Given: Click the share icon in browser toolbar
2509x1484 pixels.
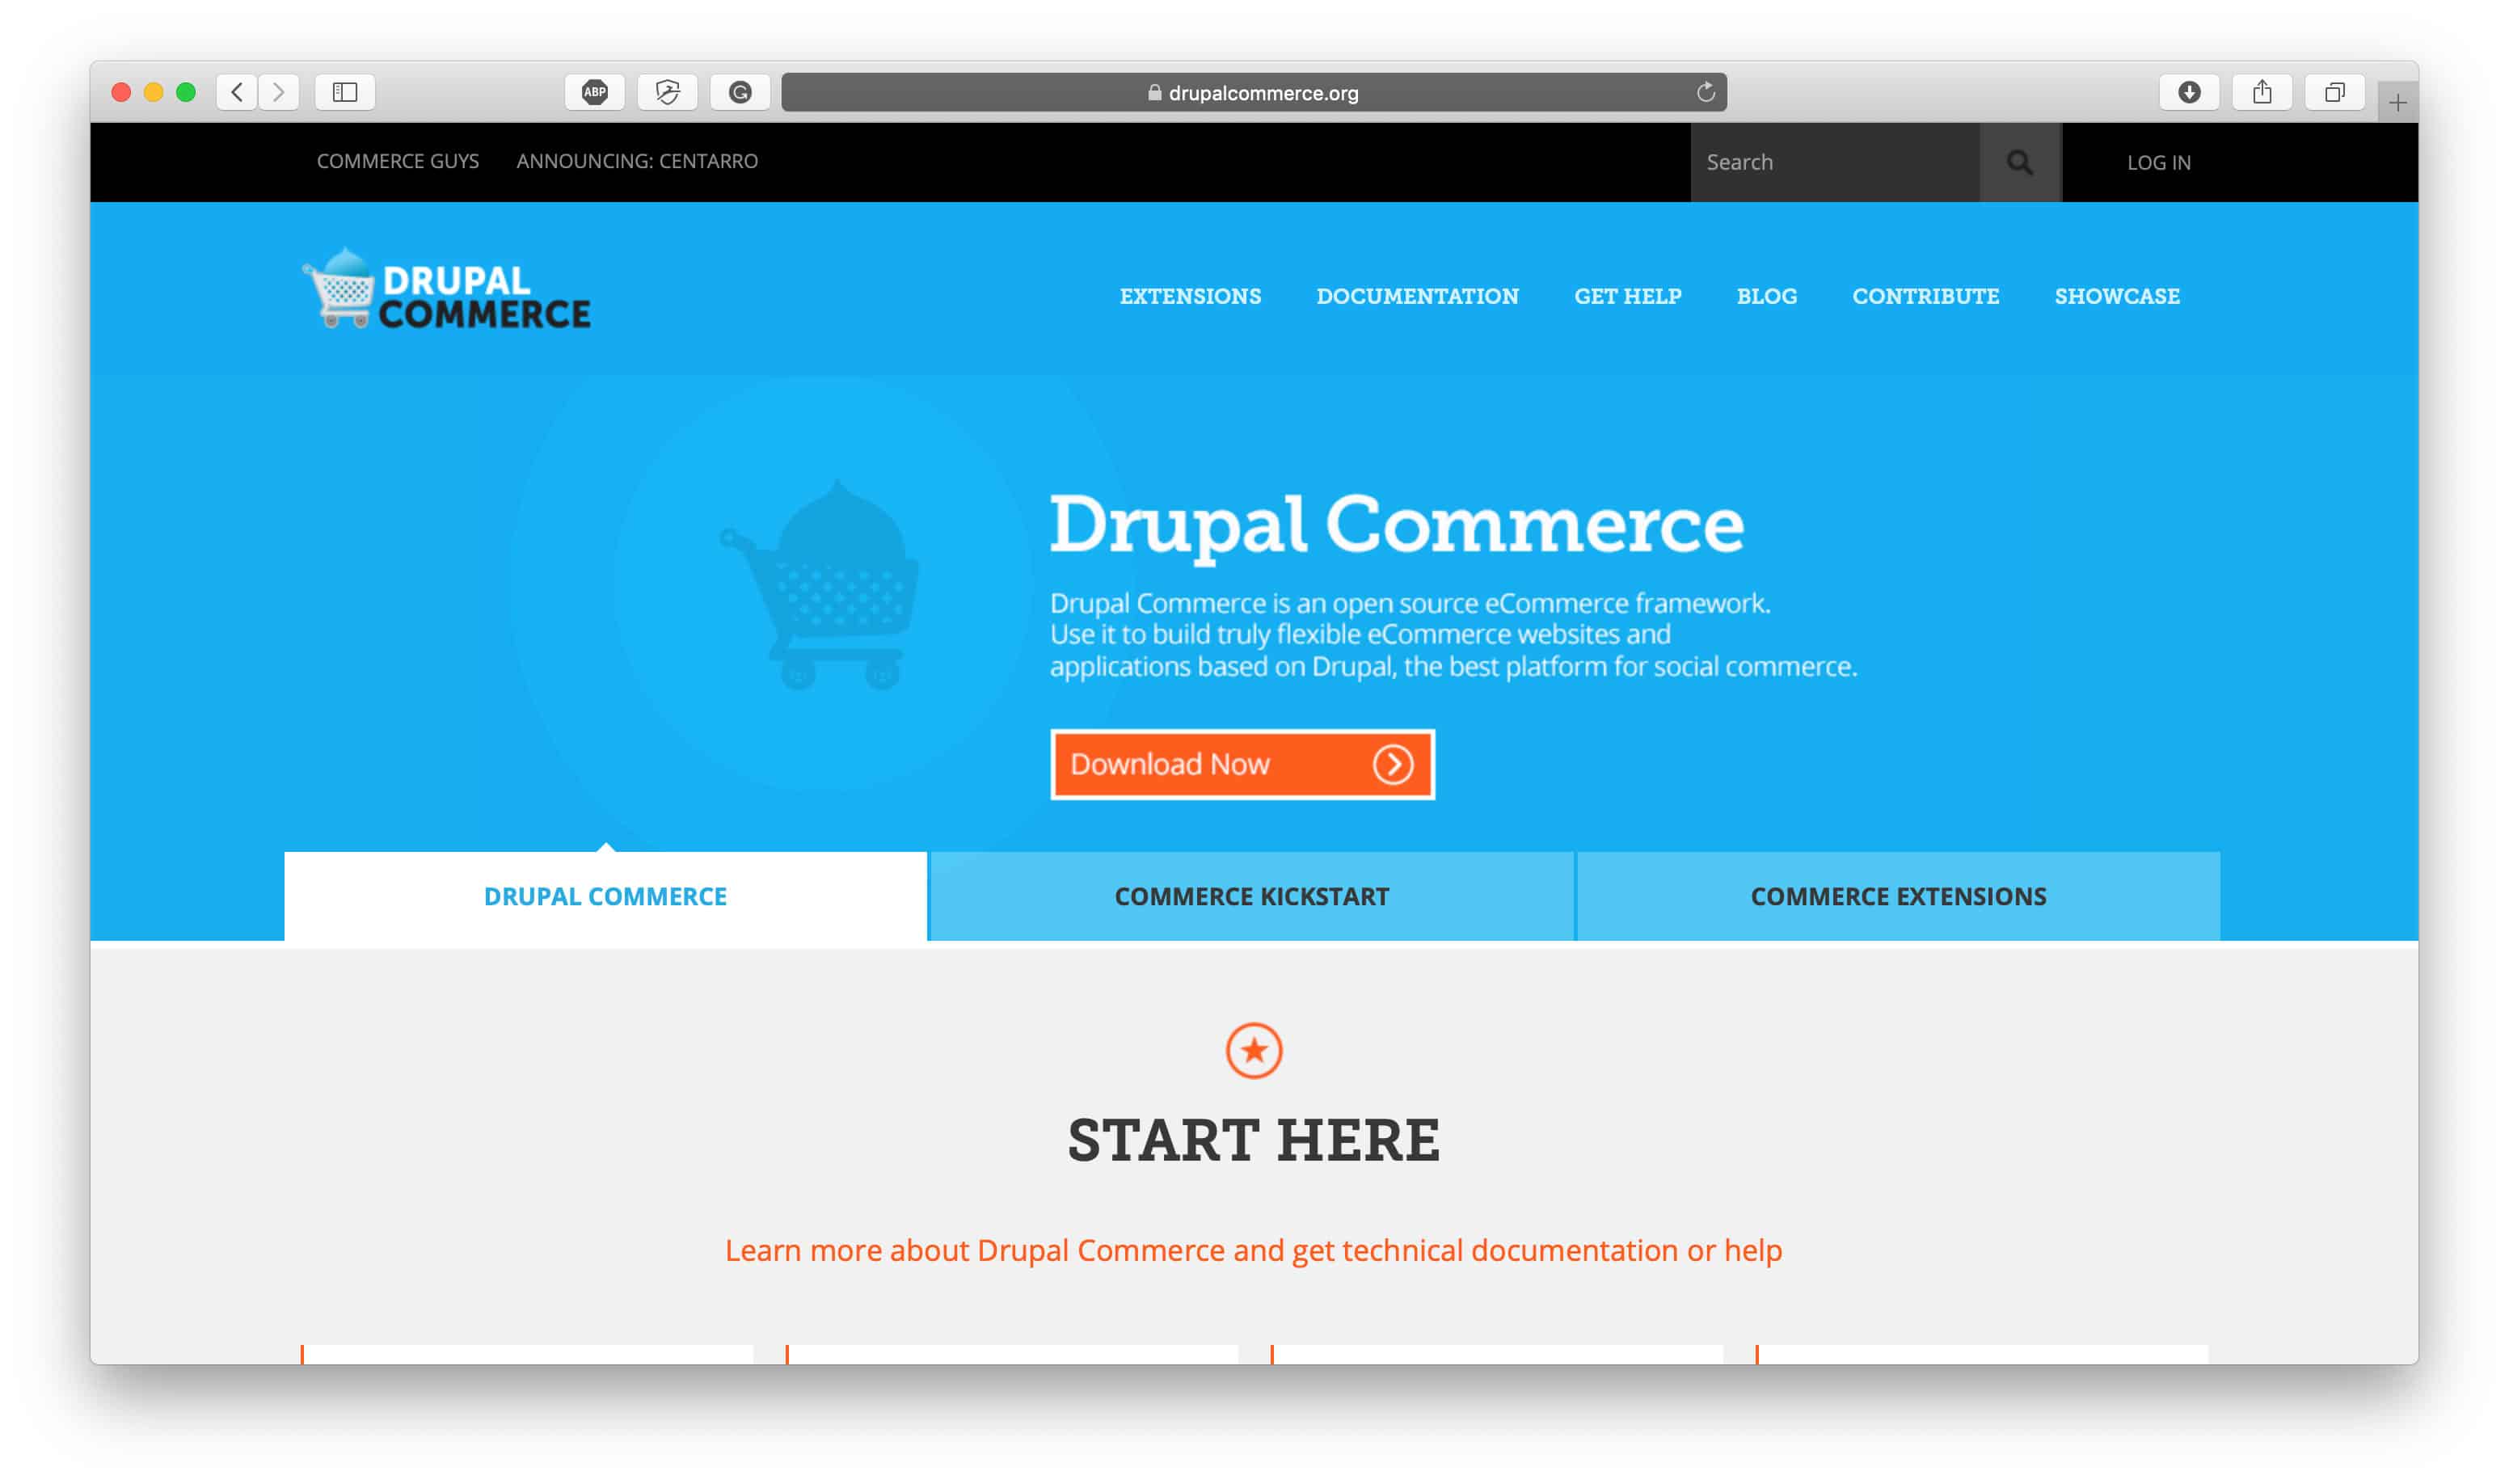Looking at the screenshot, I should click(2263, 92).
